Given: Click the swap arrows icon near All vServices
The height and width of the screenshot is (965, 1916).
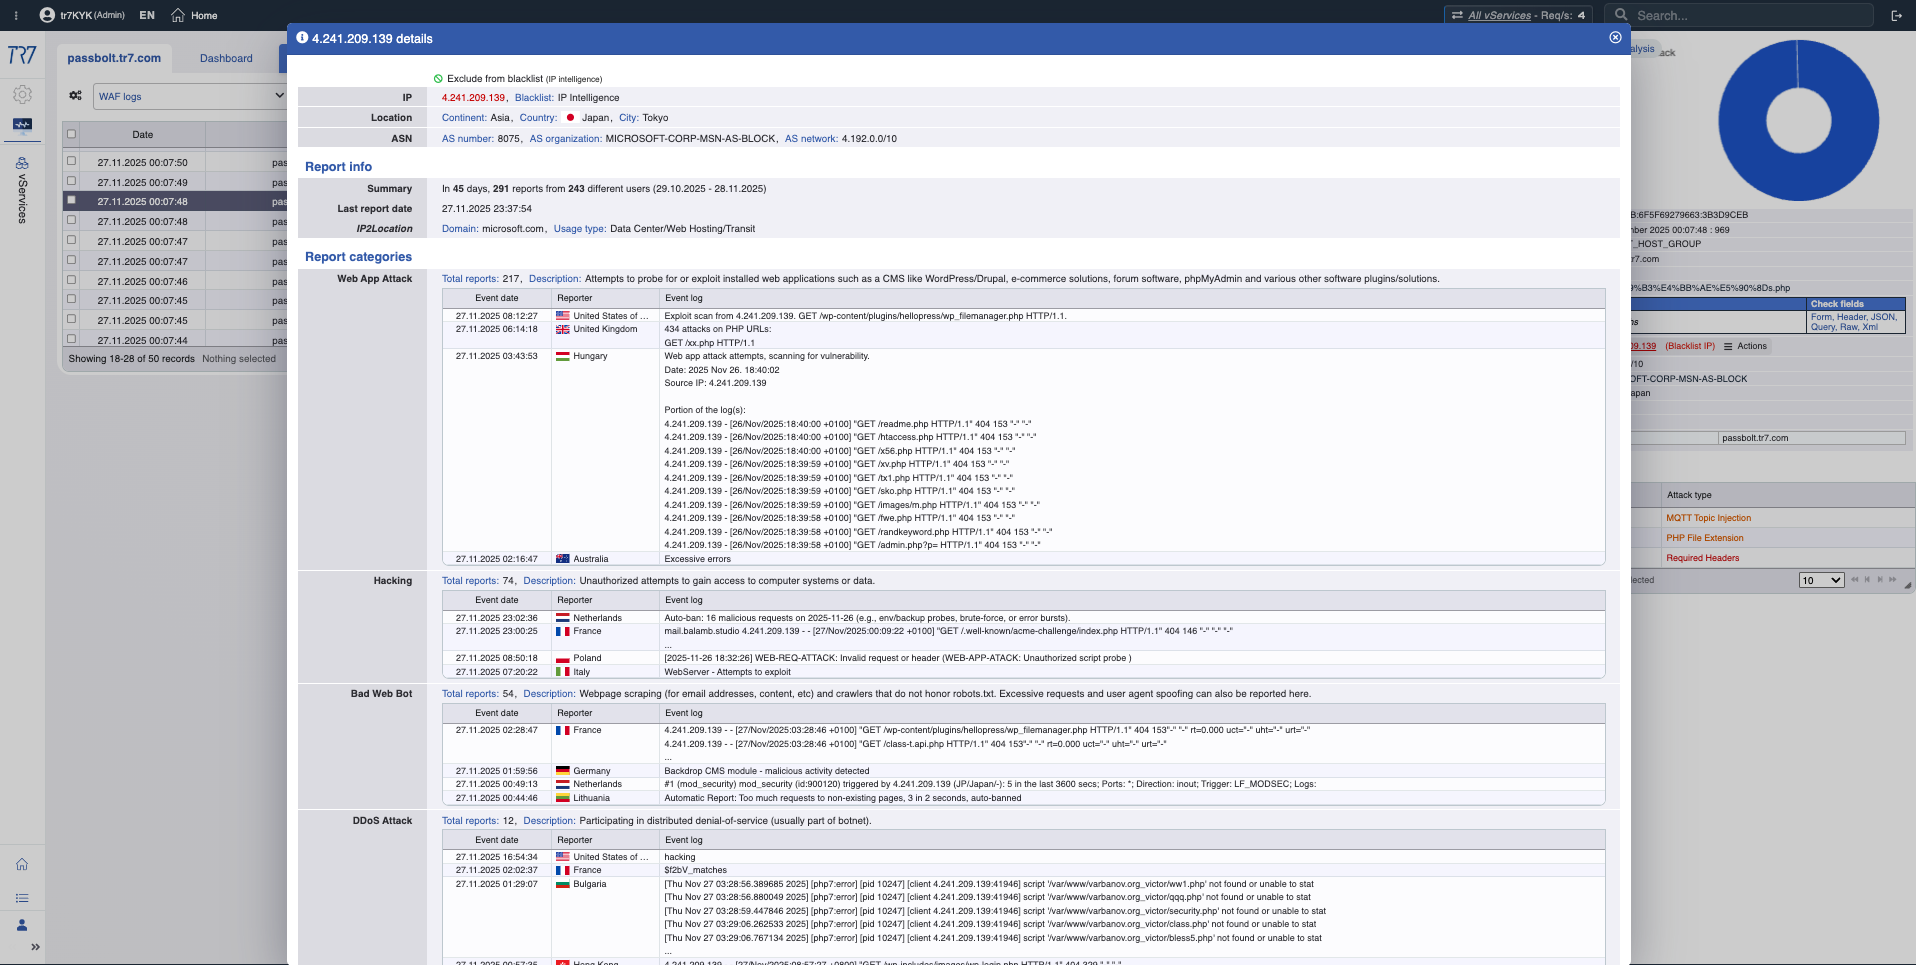Looking at the screenshot, I should (x=1457, y=15).
